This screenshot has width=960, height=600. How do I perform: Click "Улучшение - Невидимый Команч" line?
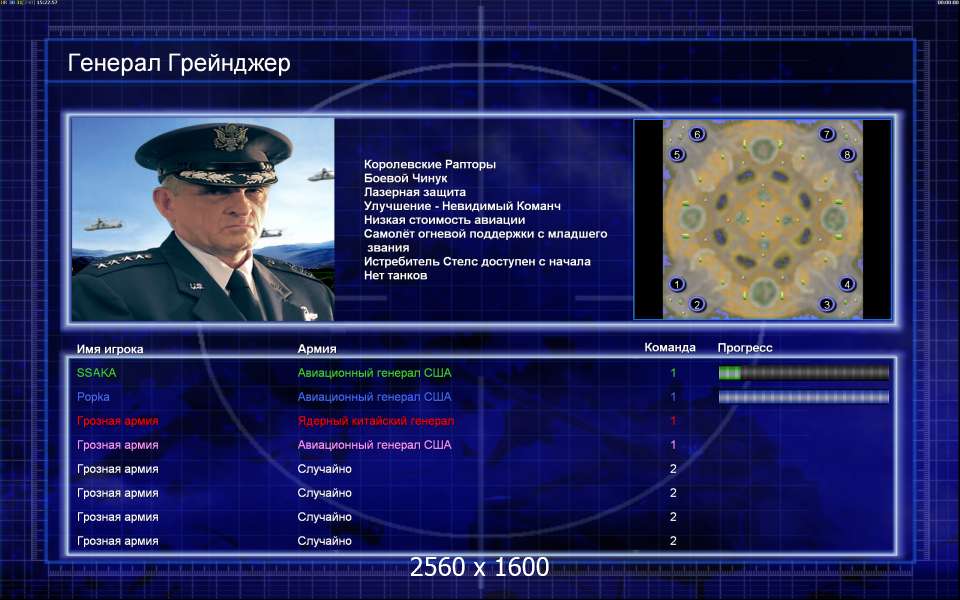click(x=462, y=206)
